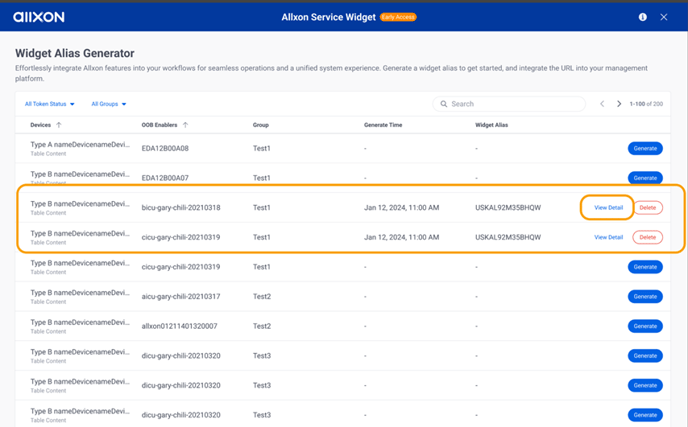Click Test2 group in aicu-gary-chili-20210317 row

262,297
